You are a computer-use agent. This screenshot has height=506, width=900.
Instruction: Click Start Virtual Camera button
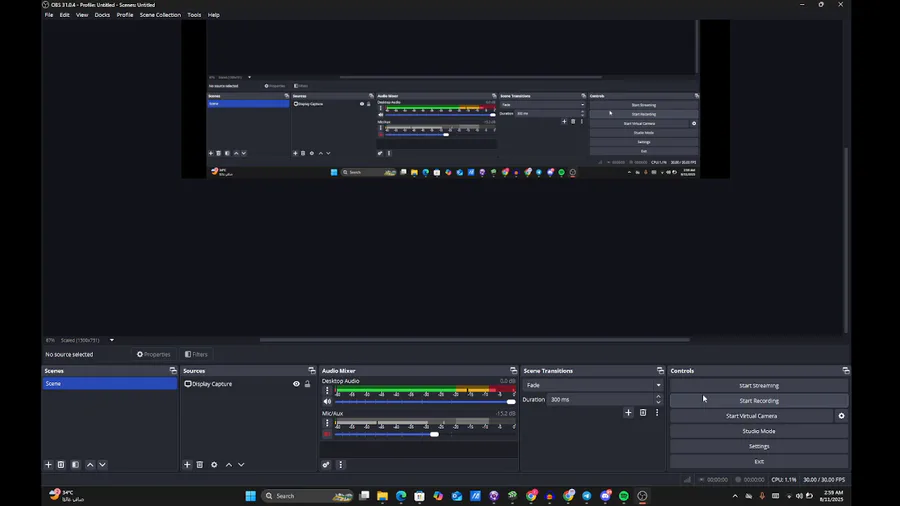pyautogui.click(x=751, y=416)
